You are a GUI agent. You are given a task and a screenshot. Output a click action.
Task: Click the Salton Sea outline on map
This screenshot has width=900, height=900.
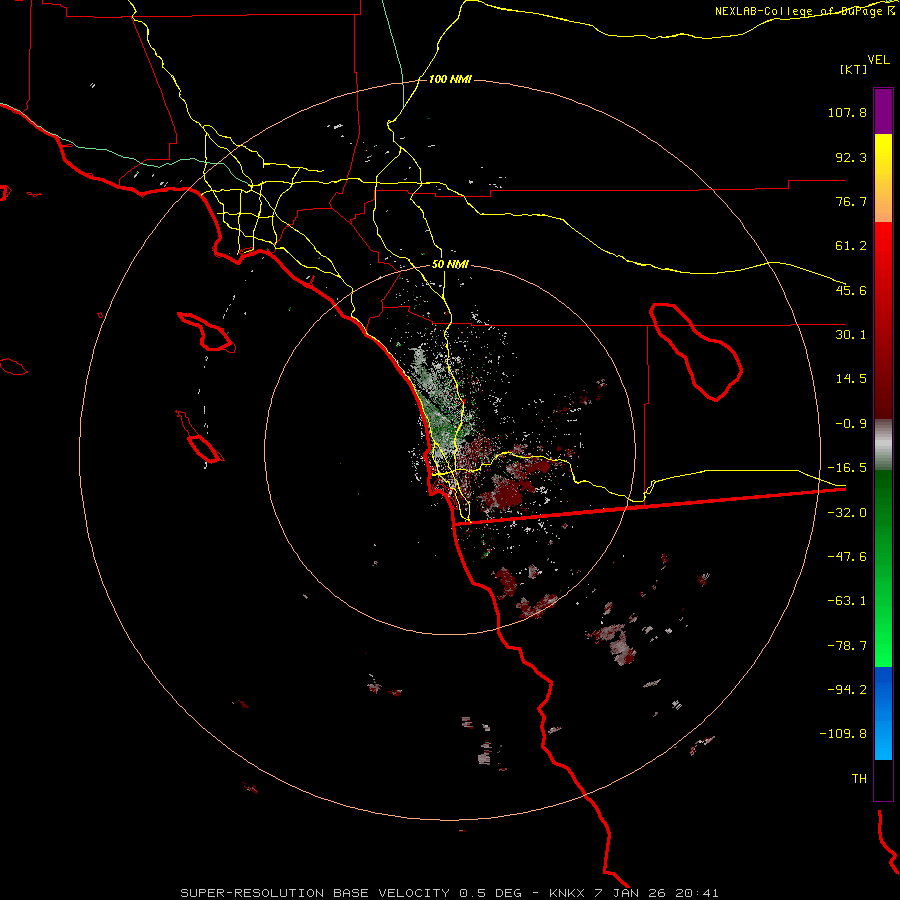click(696, 352)
